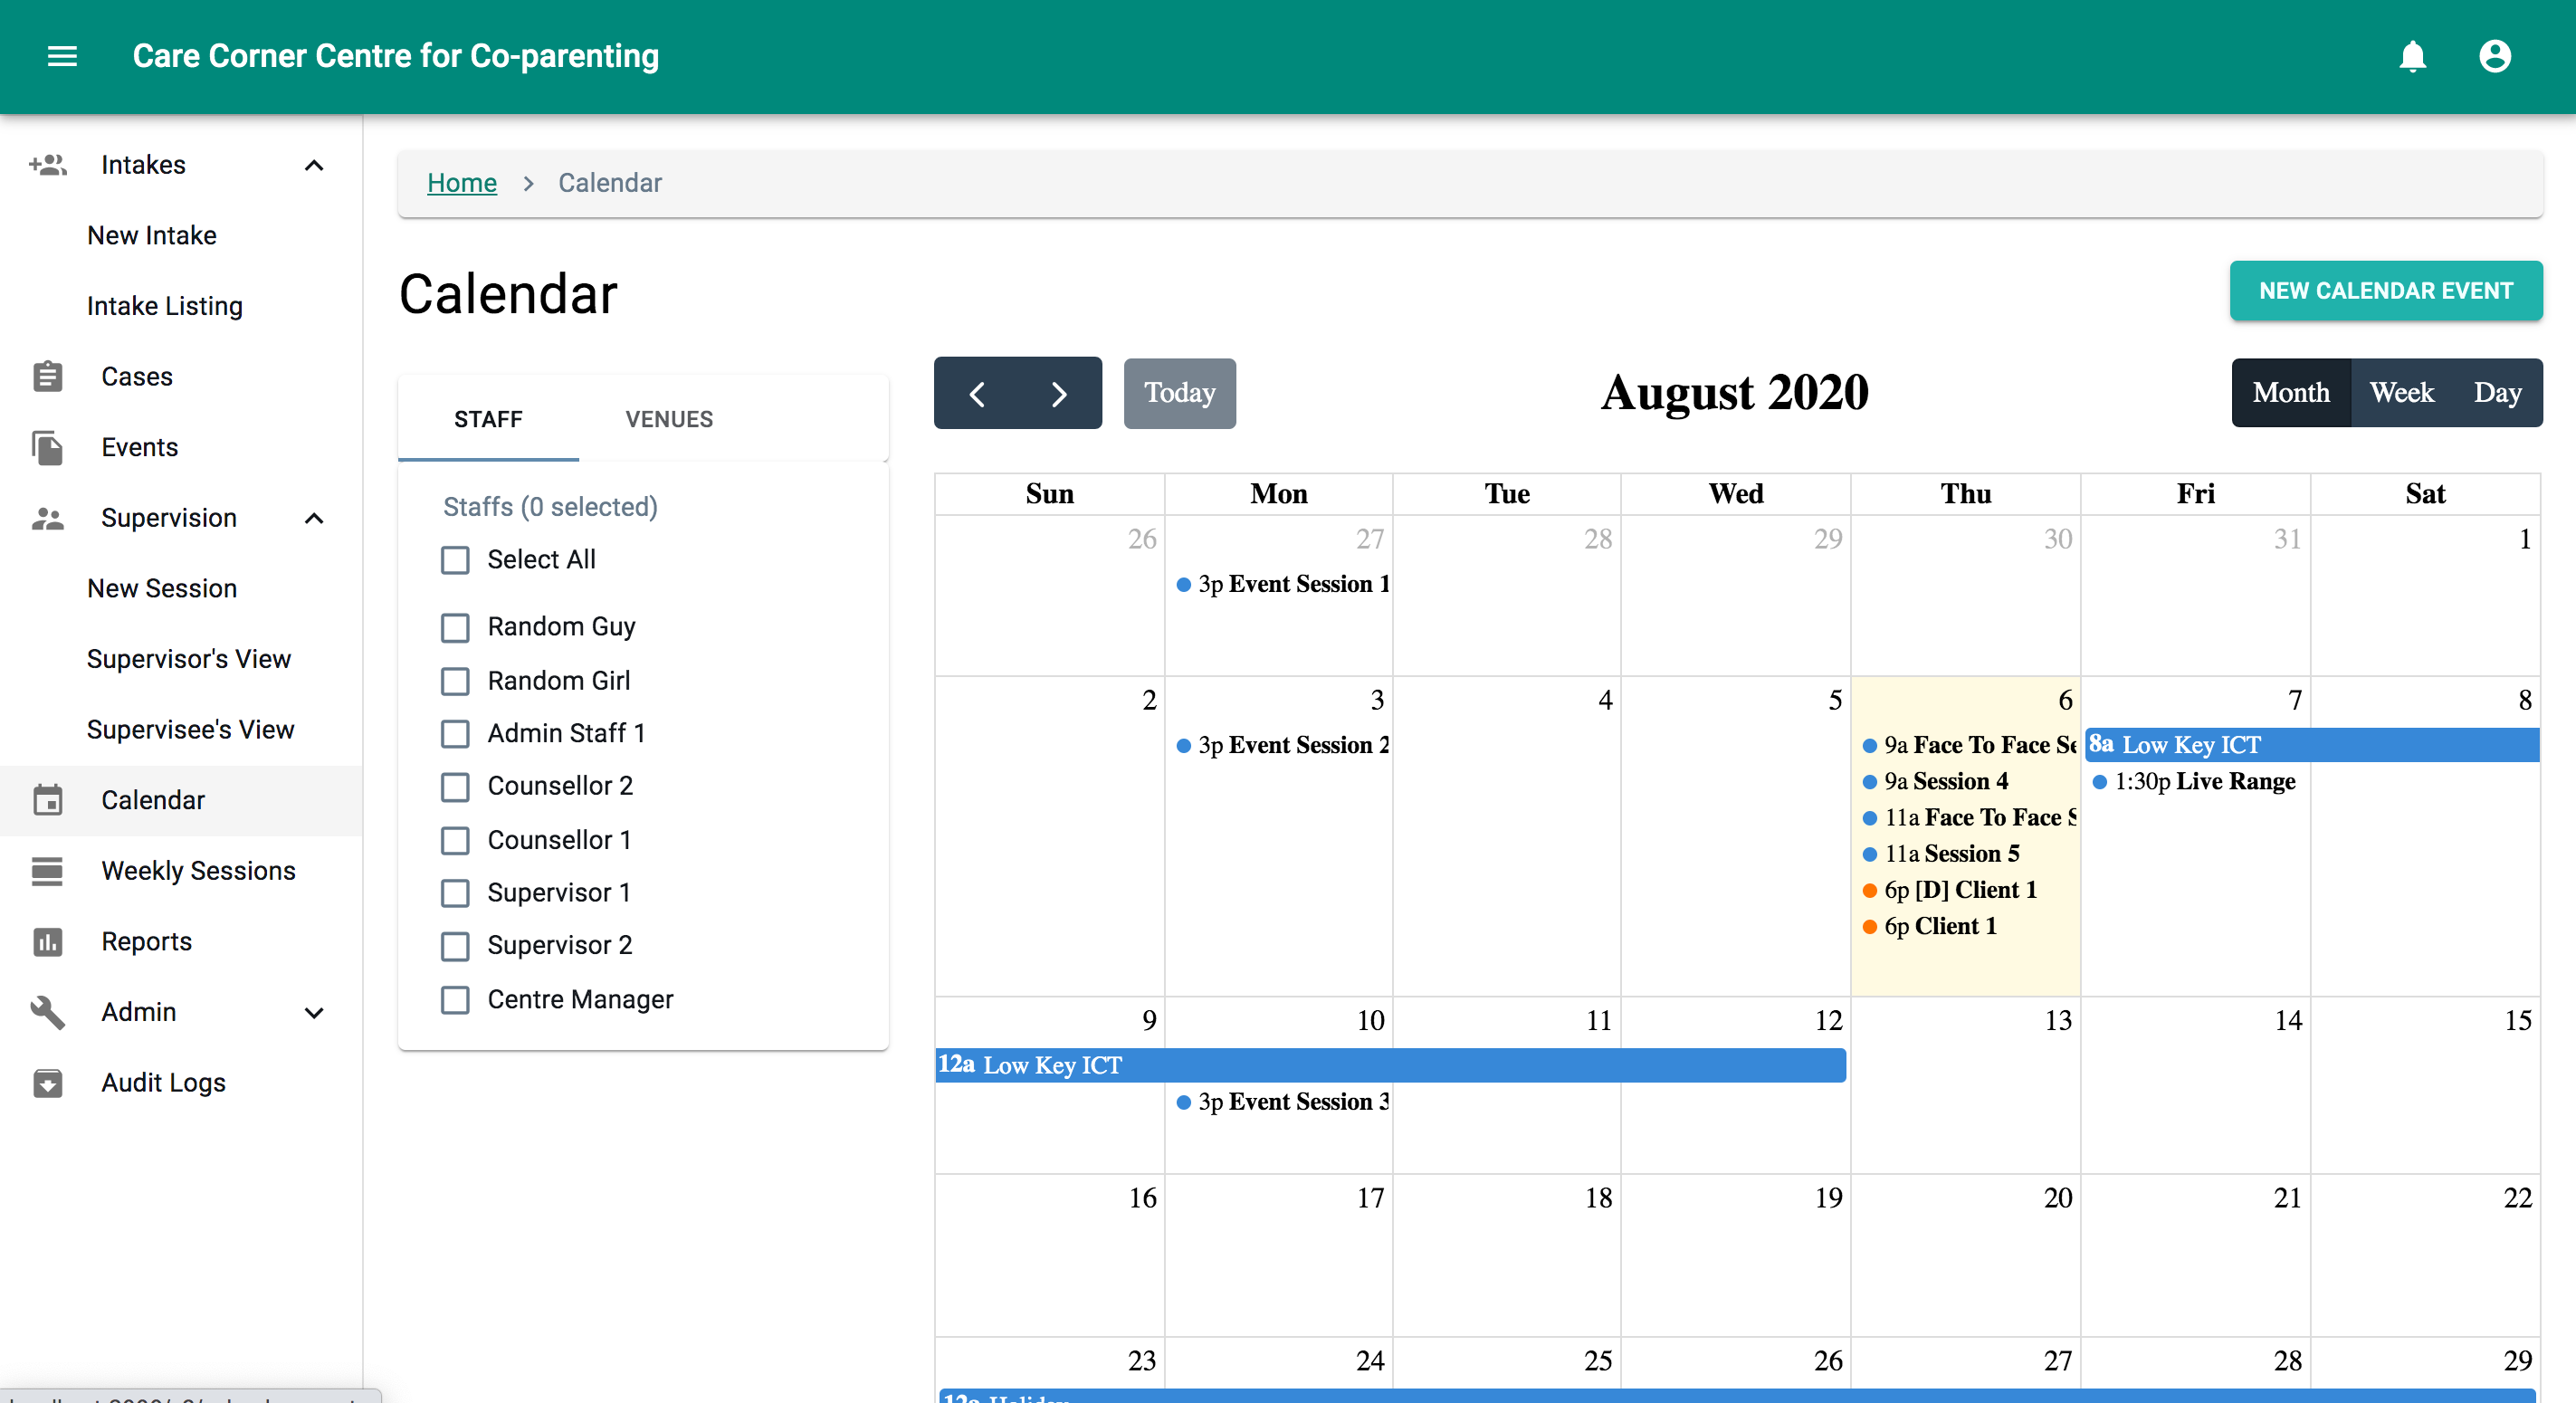
Task: Open the hamburger menu
Action: [x=62, y=56]
